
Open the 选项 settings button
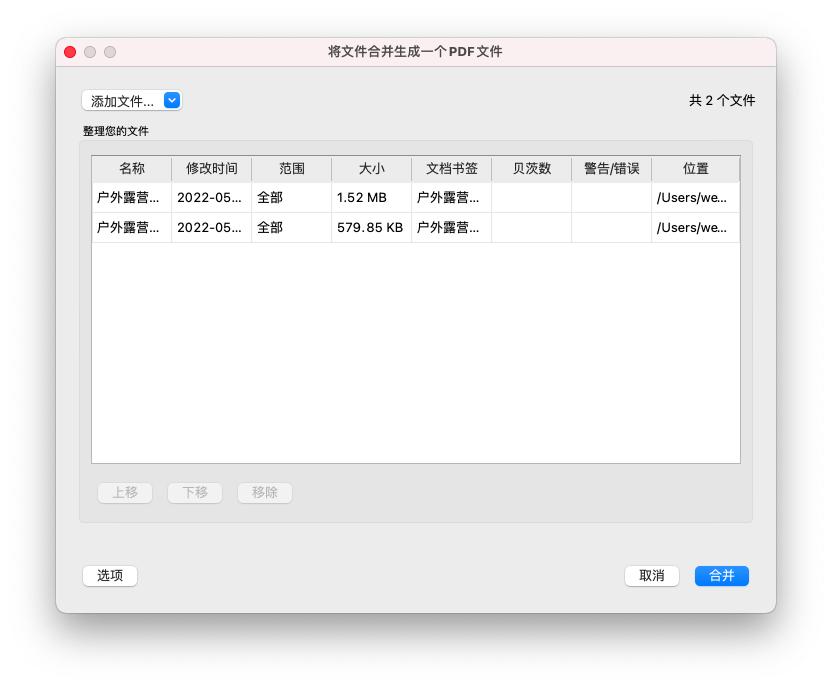pyautogui.click(x=110, y=576)
